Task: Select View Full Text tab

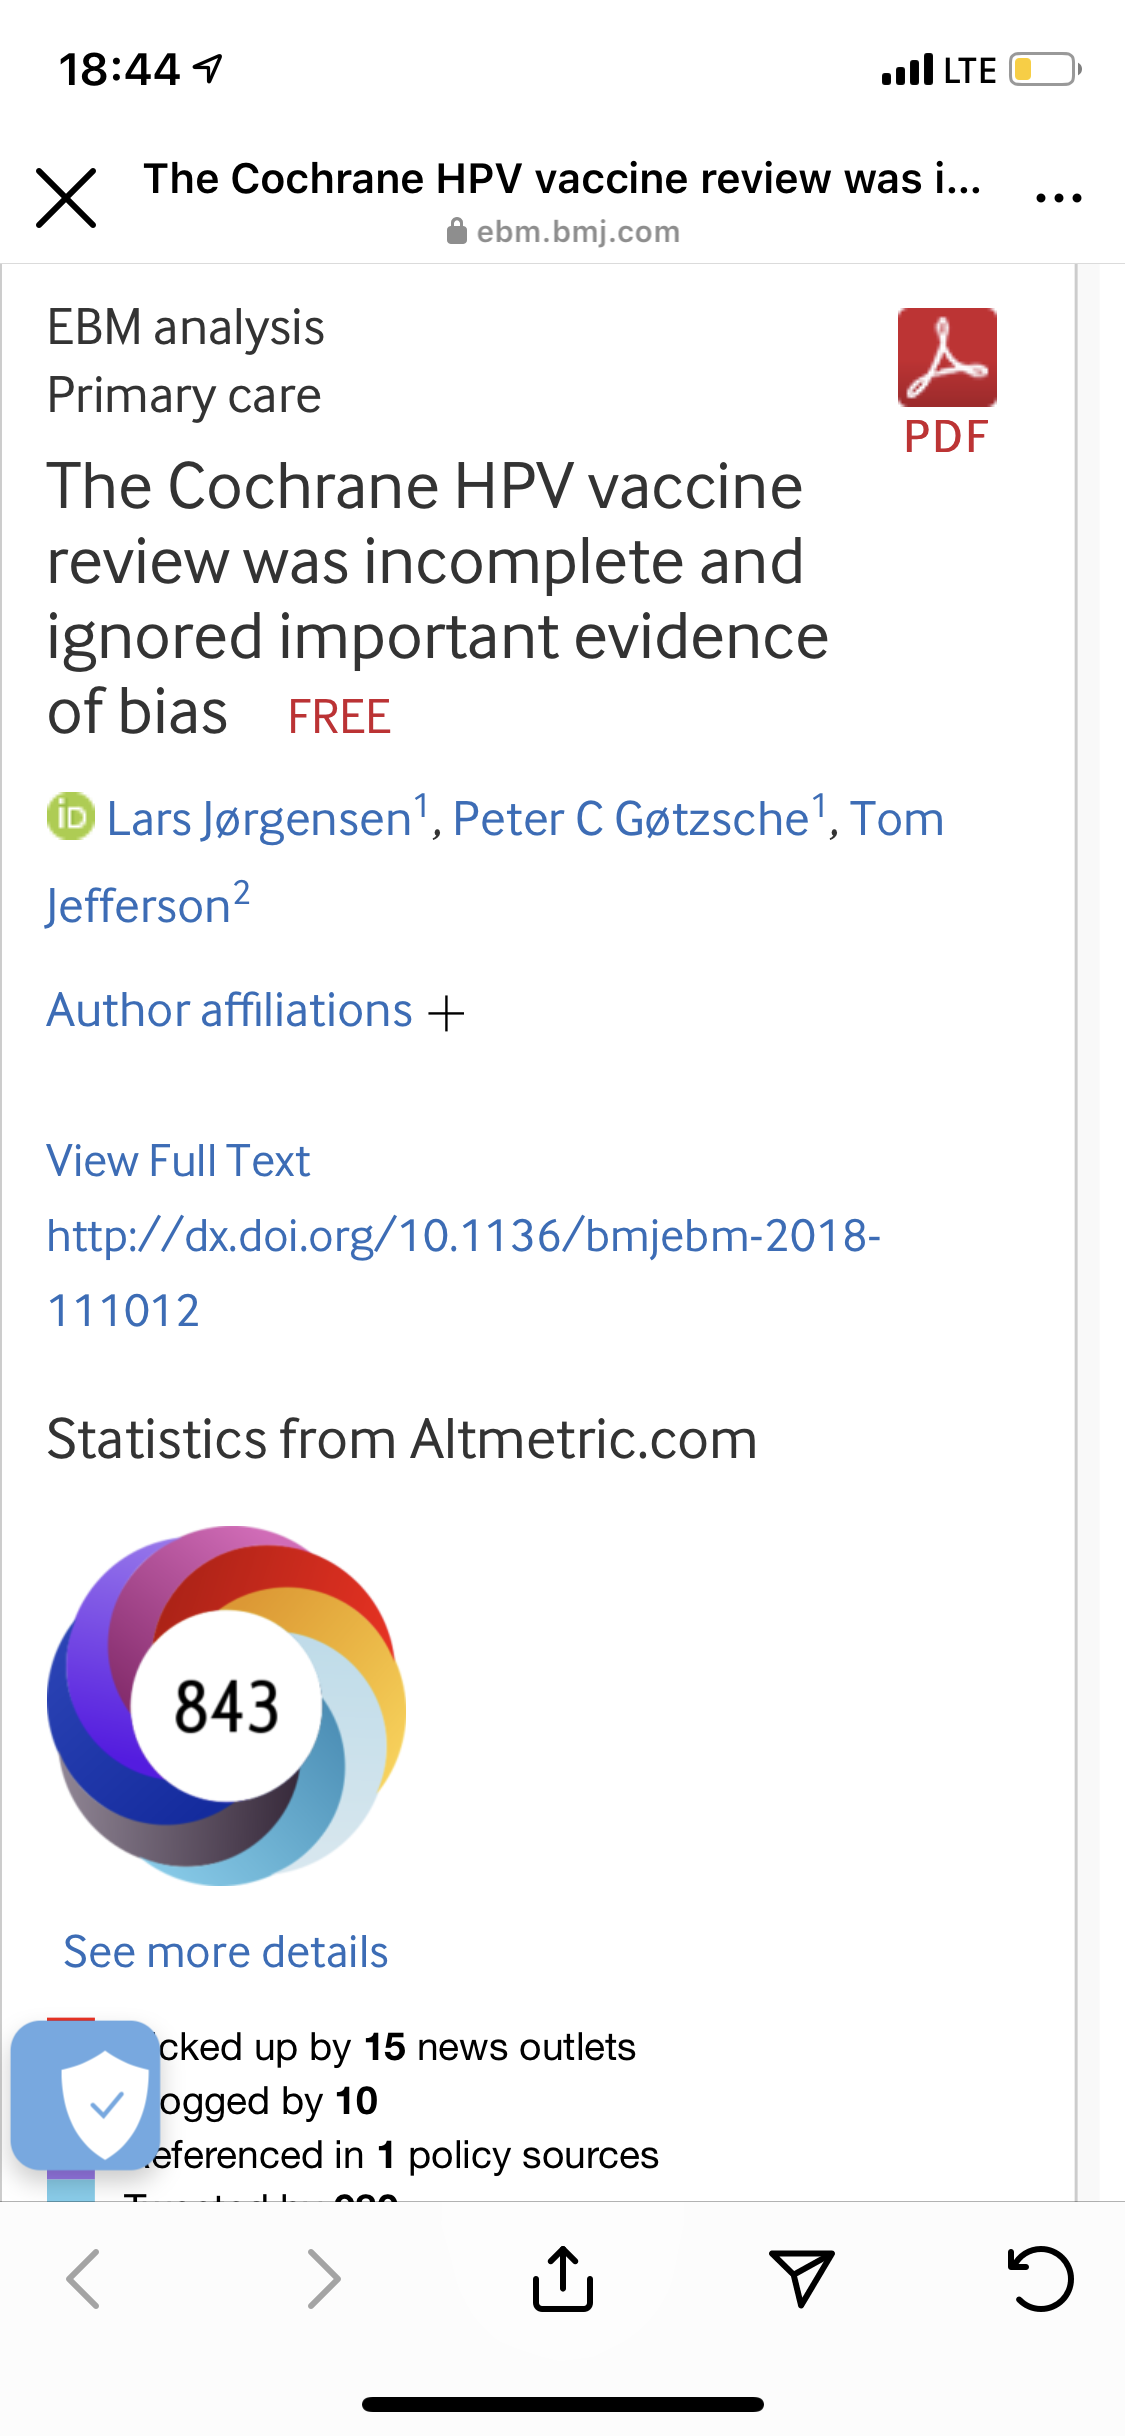Action: pos(178,1161)
